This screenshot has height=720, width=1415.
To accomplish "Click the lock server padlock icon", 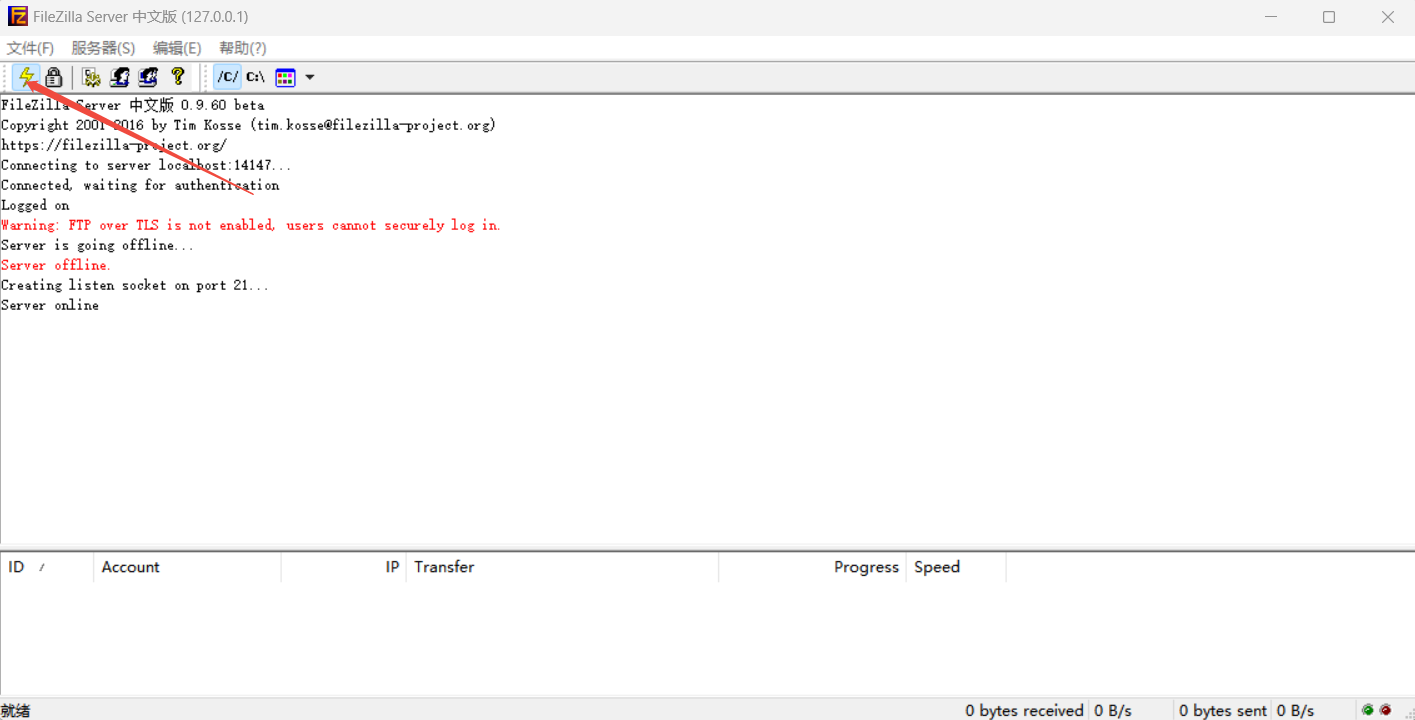I will [x=54, y=77].
